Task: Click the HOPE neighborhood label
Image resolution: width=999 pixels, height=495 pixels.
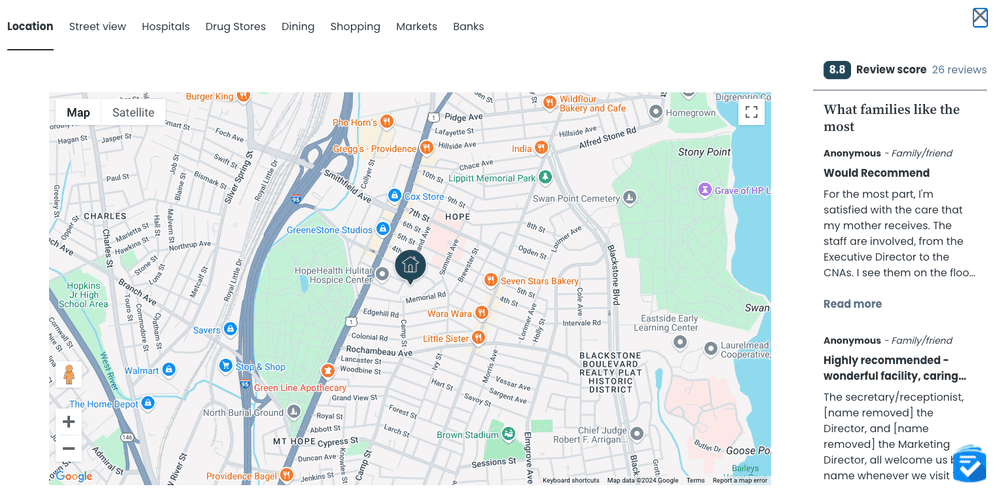Action: click(457, 217)
